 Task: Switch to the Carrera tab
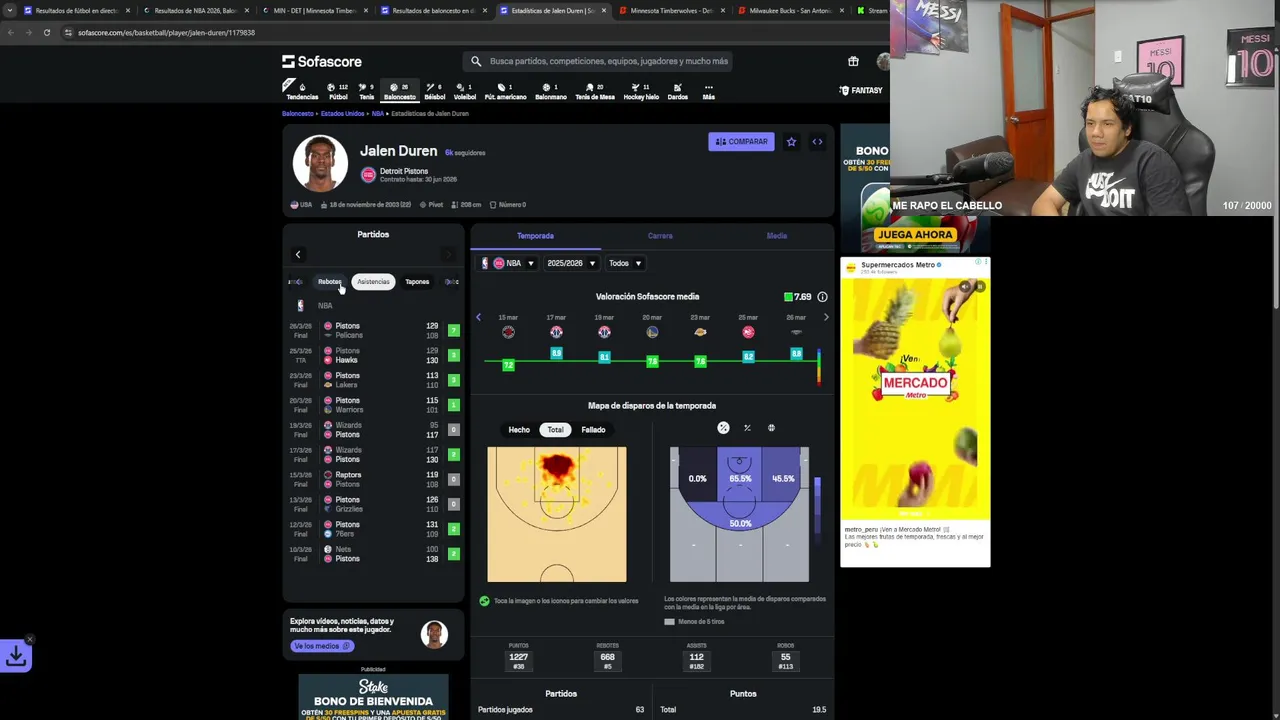pyautogui.click(x=660, y=236)
